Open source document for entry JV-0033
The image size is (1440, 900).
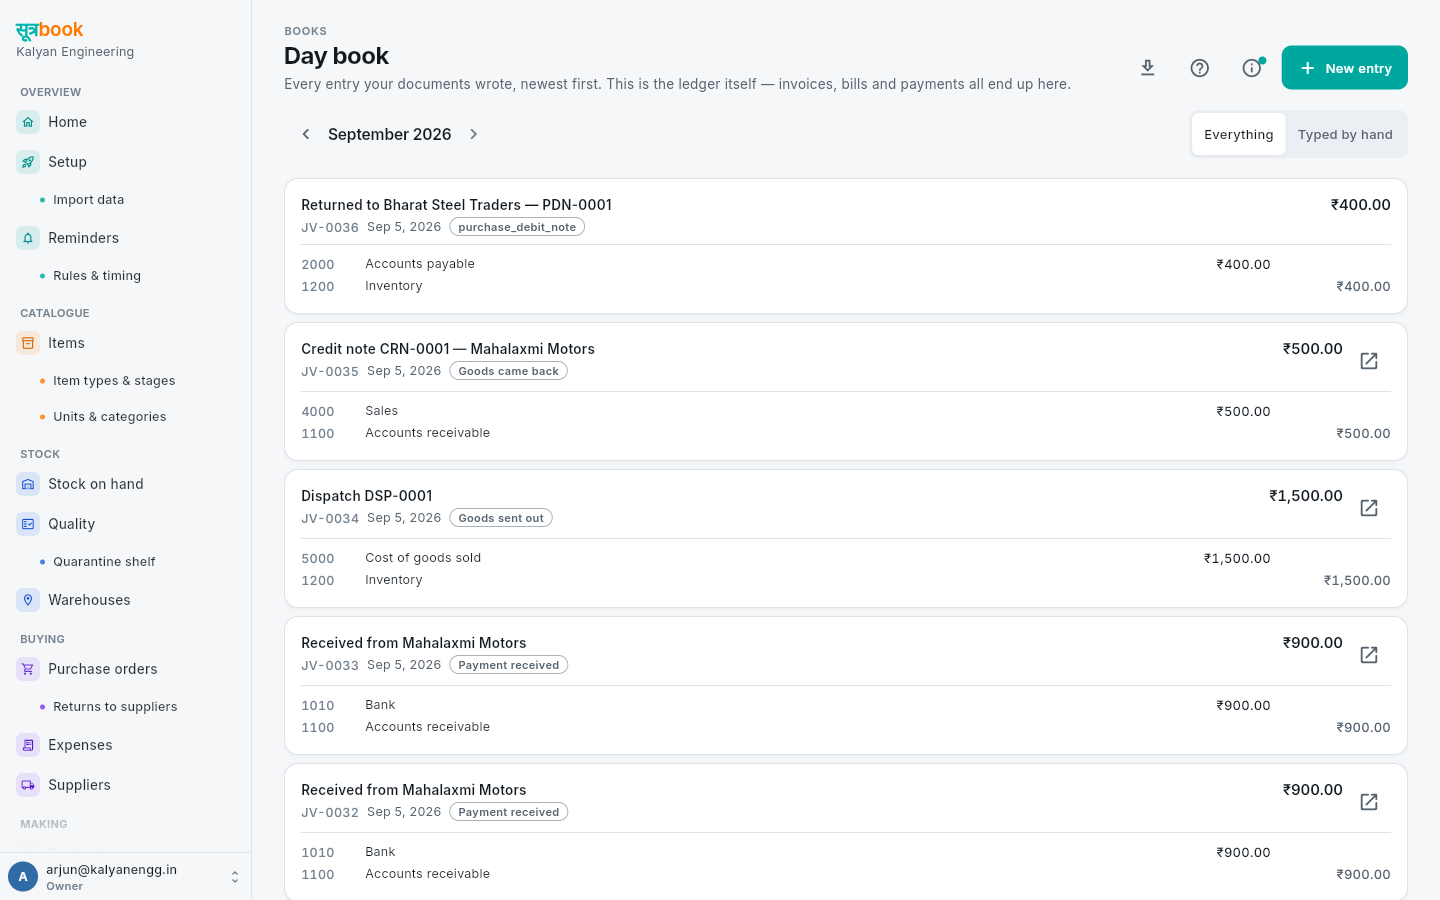coord(1369,655)
